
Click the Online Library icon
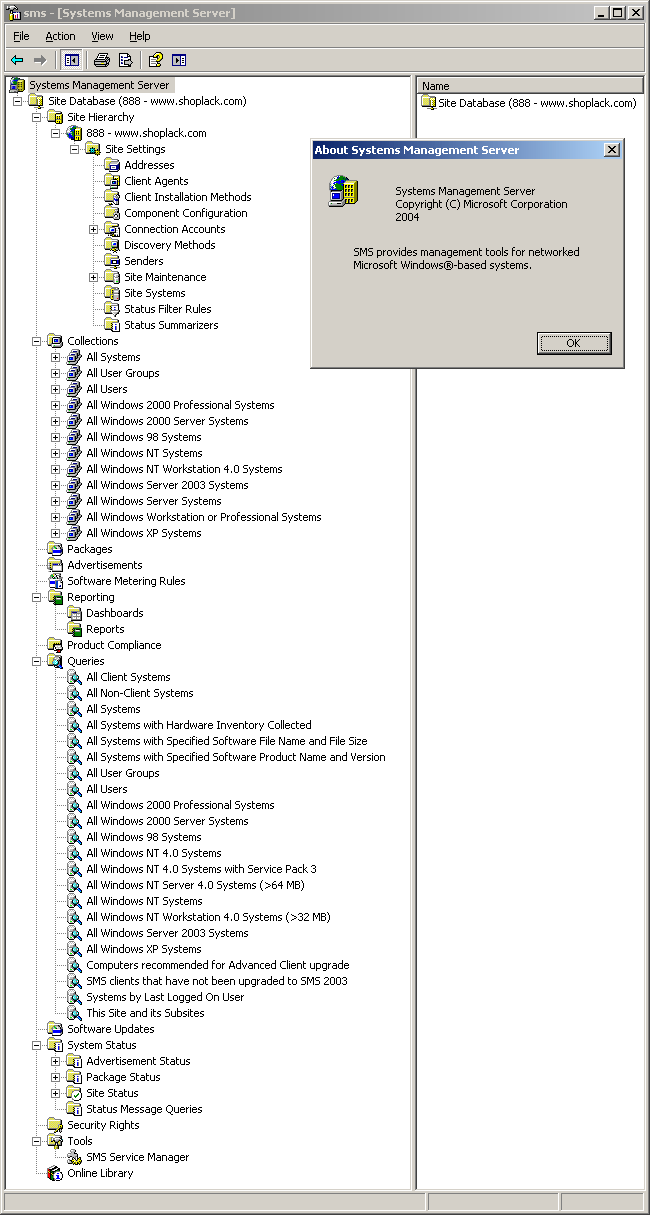coord(55,1173)
